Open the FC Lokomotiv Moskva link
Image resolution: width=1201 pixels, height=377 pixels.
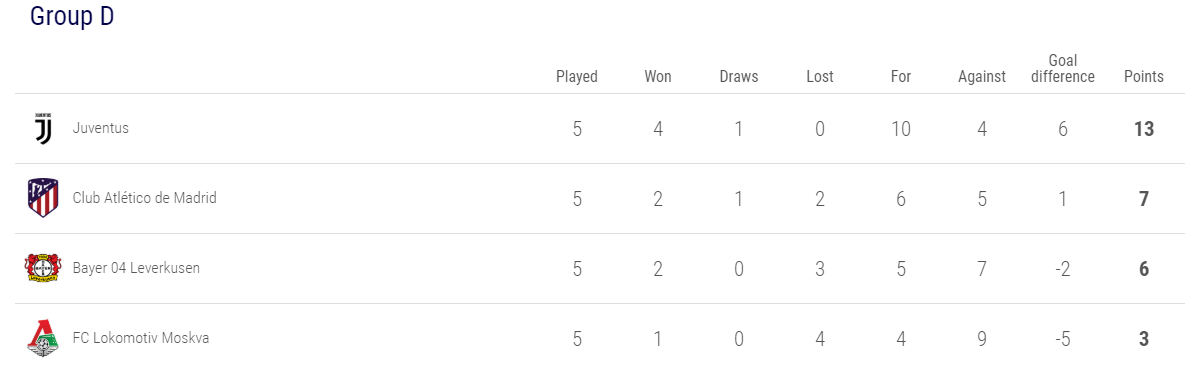pos(141,338)
